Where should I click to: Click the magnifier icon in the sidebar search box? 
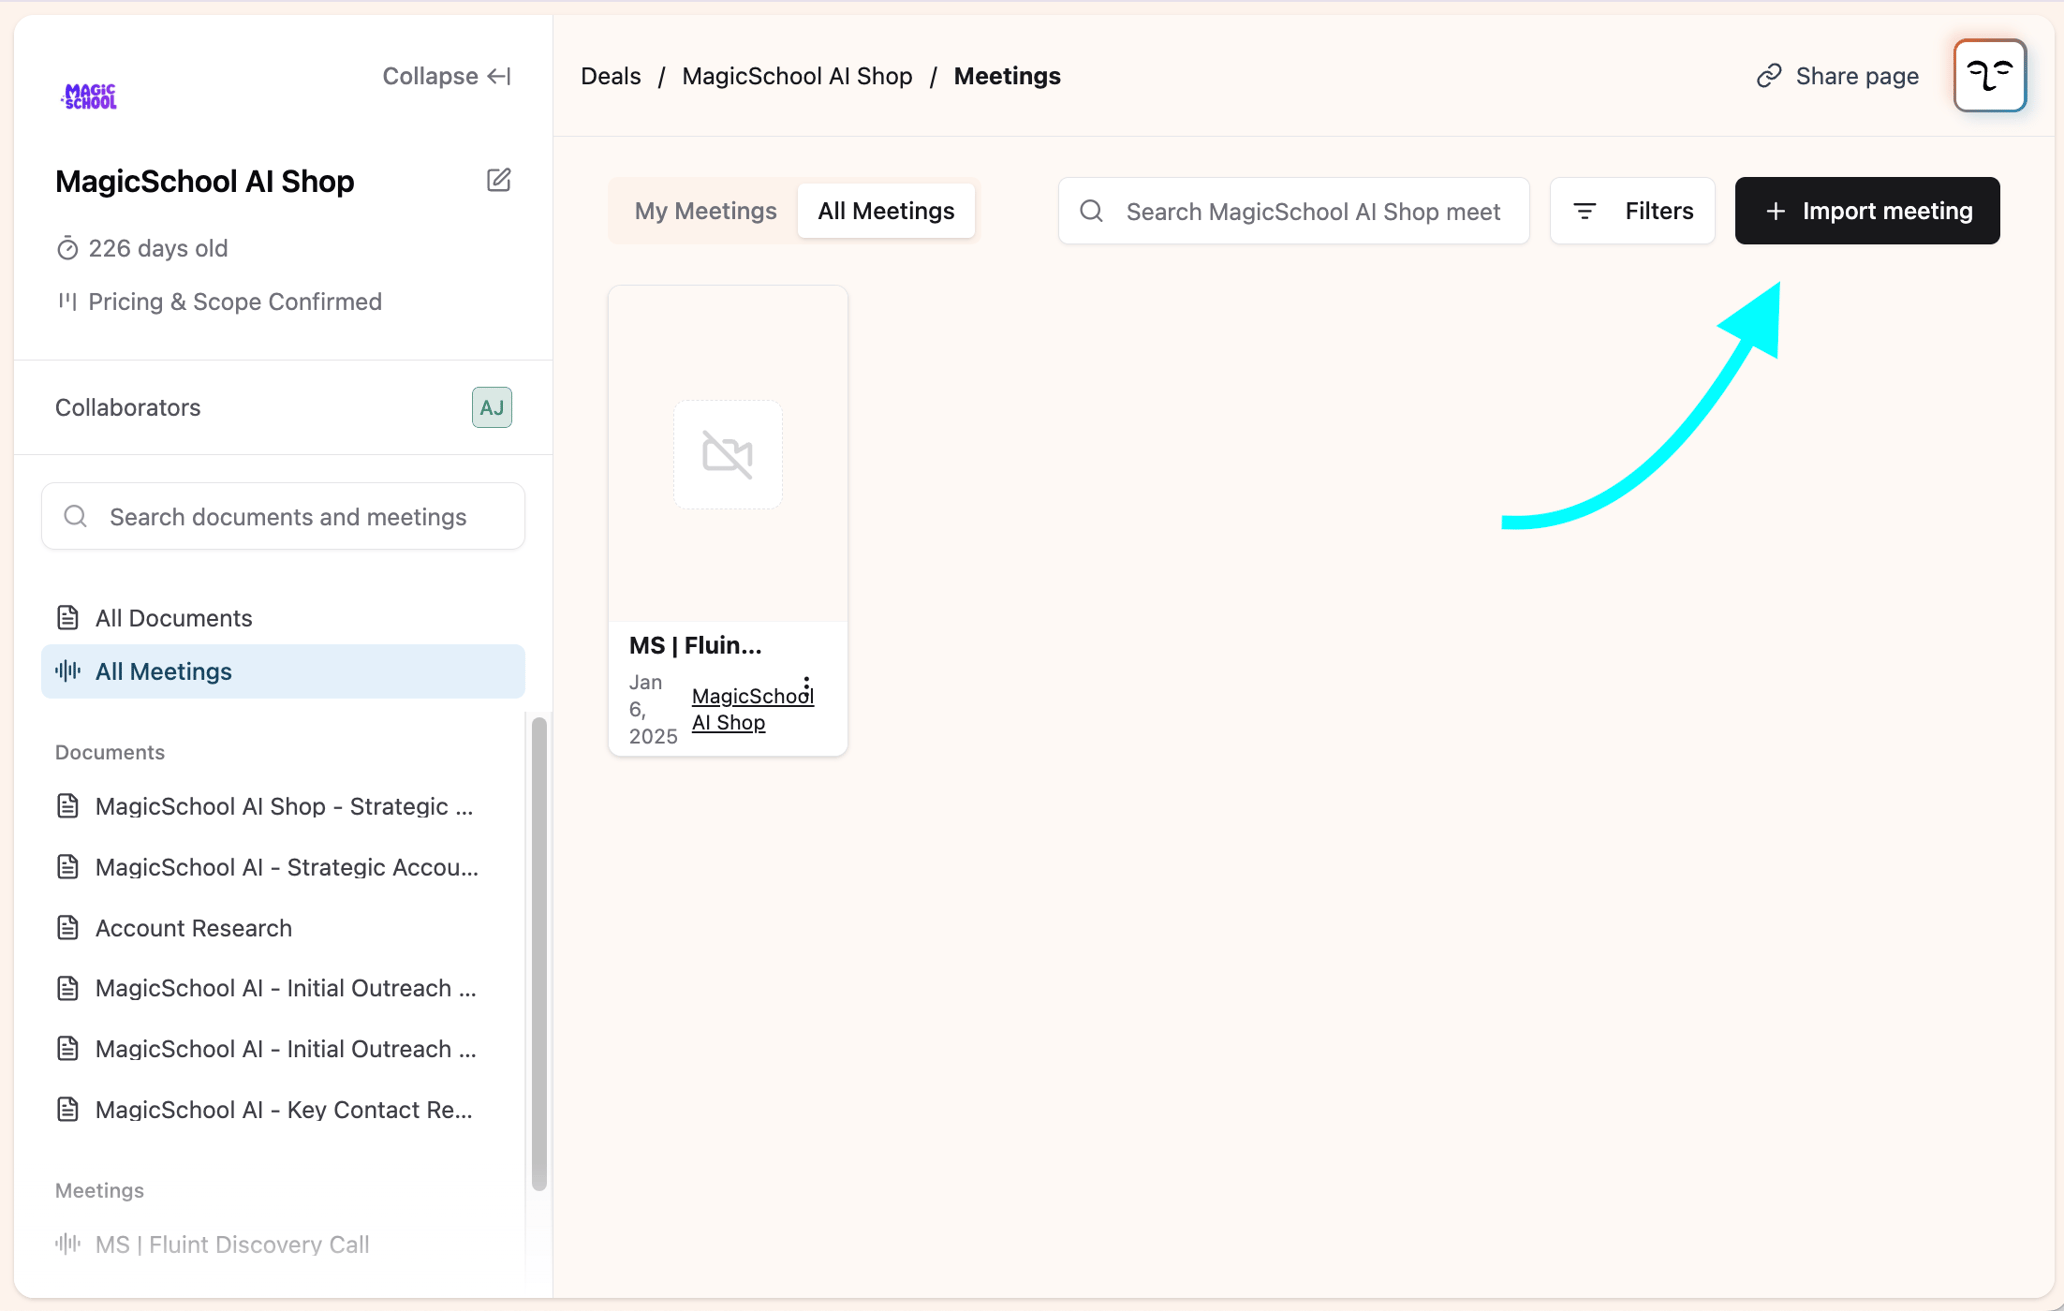point(75,516)
